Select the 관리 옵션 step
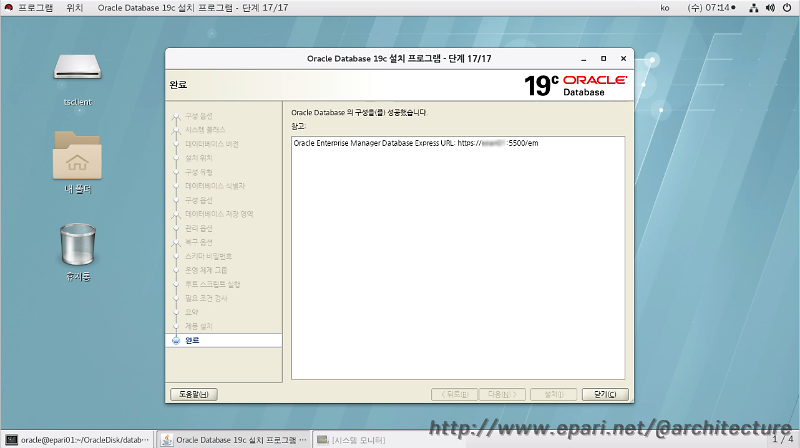Viewport: 800px width, 448px height. [198, 229]
